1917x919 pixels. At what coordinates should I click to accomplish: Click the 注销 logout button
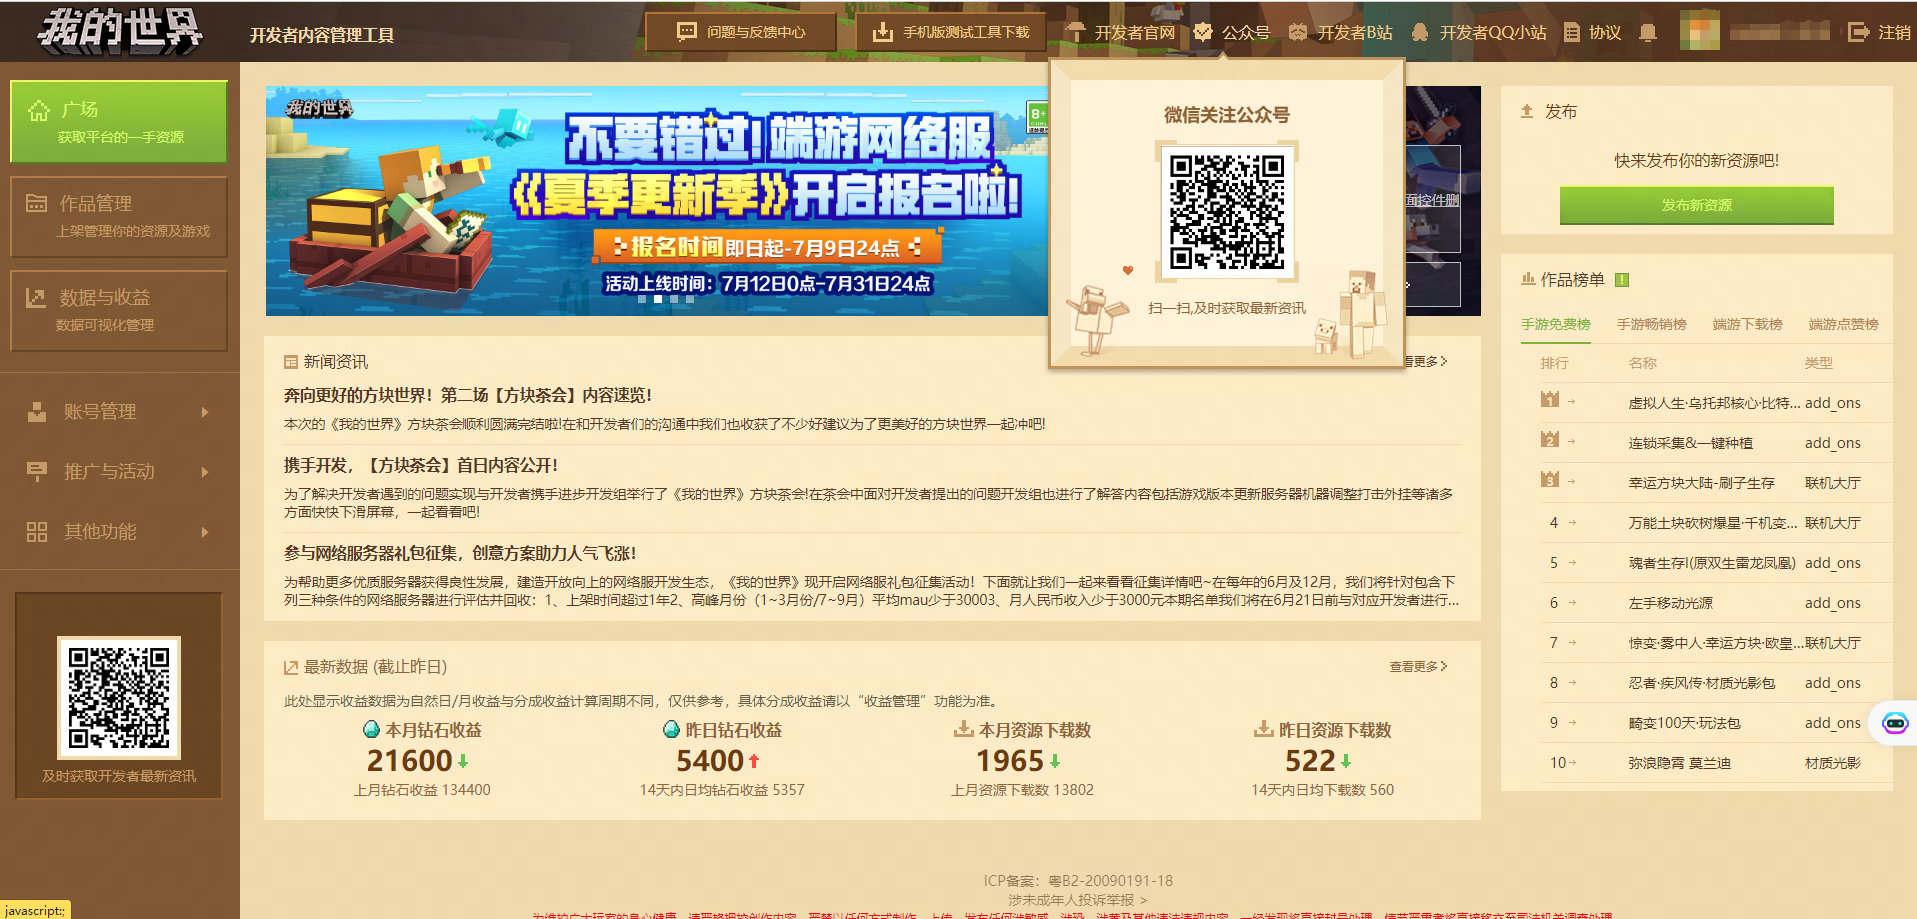click(1879, 32)
